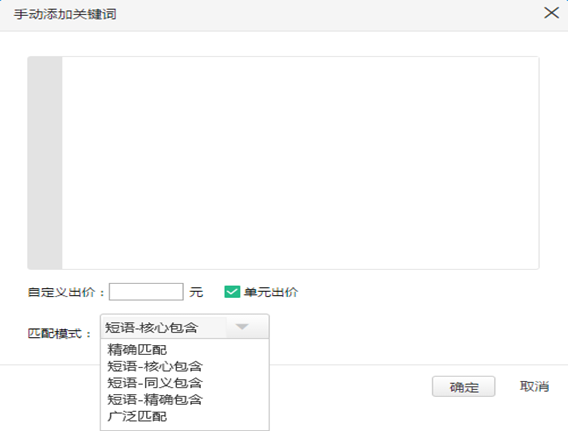Select the 短语-精确包含 match option
This screenshot has width=568, height=431.
click(155, 399)
